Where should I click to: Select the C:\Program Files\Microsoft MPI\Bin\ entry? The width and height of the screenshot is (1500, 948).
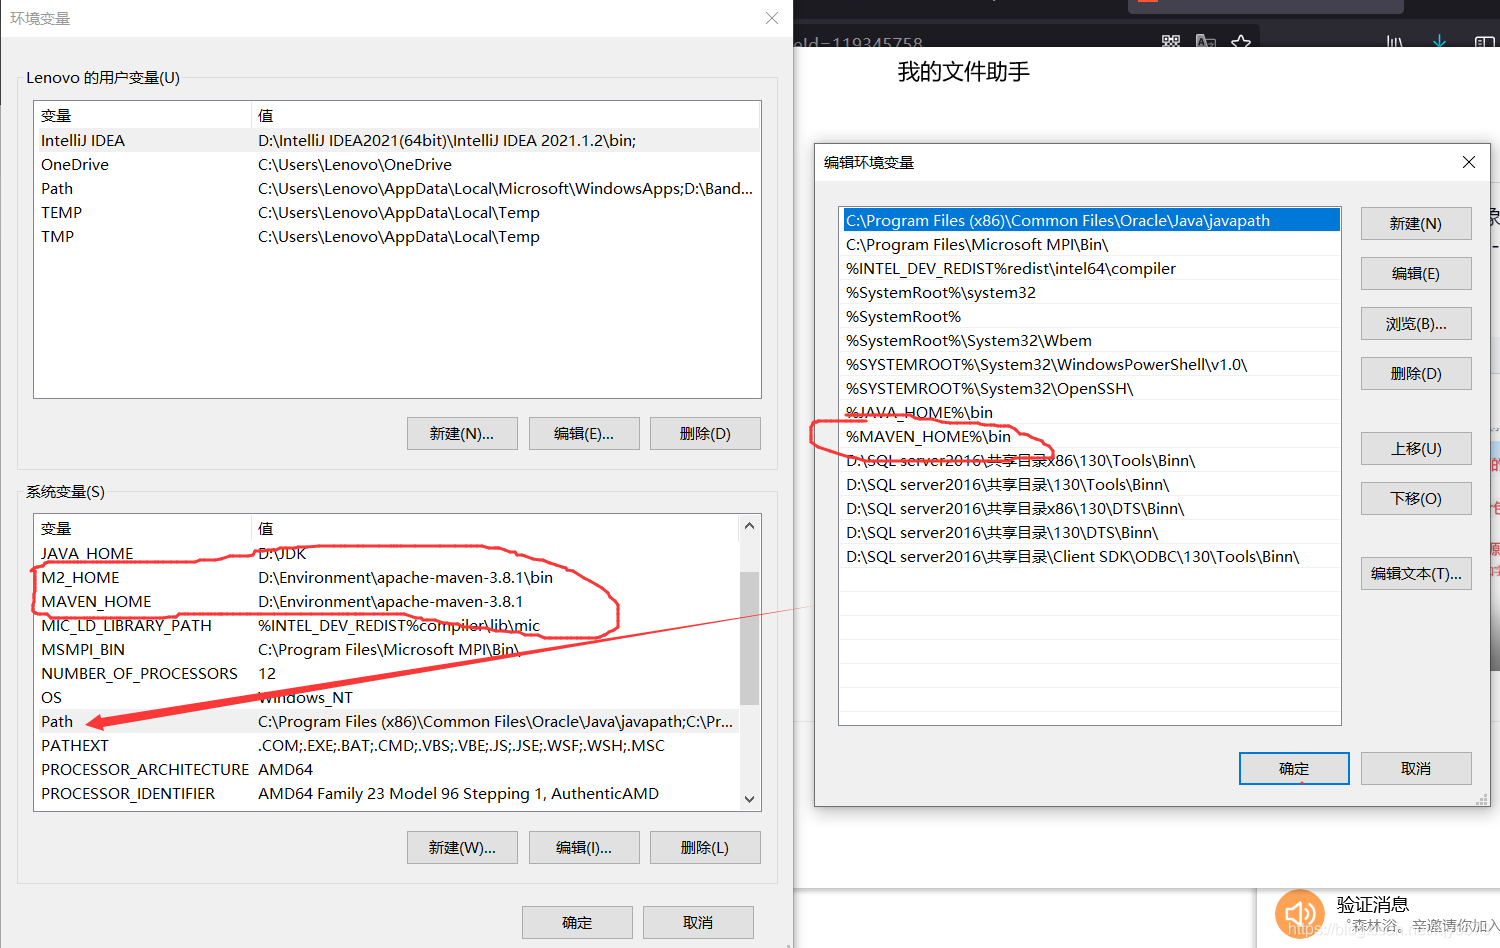click(1090, 244)
